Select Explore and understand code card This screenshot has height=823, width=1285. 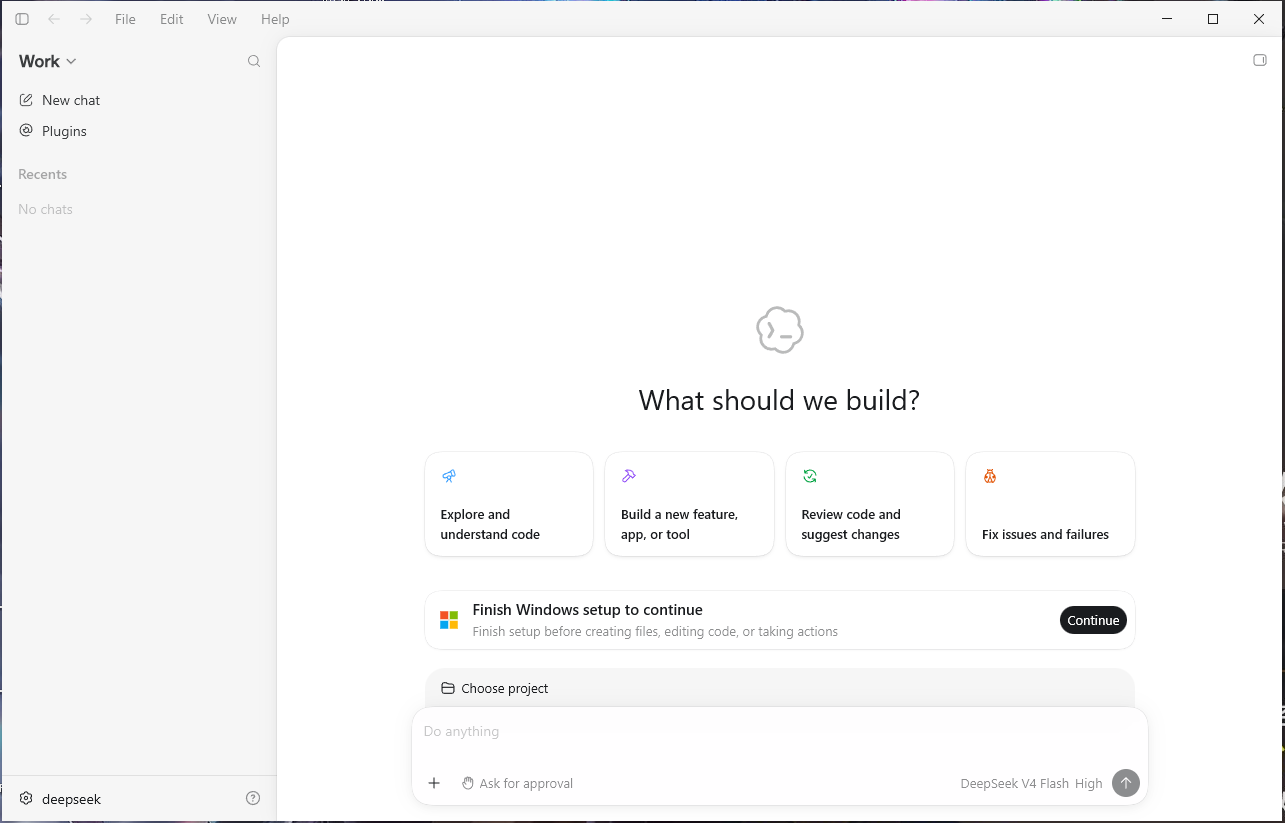pyautogui.click(x=509, y=504)
